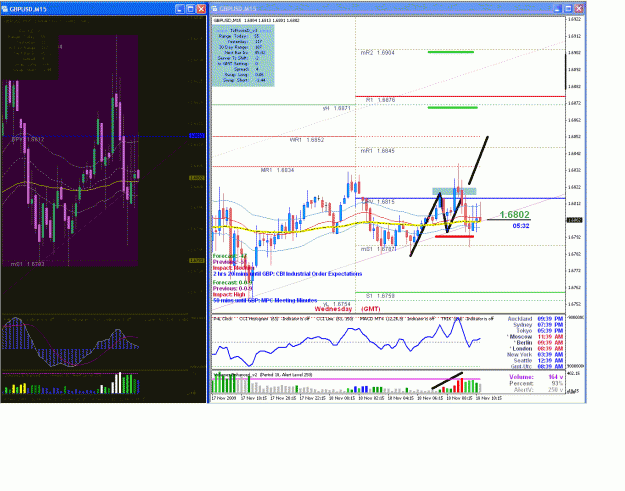The height and width of the screenshot is (491, 625).
Task: Click the 'Range Today' row in info box
Action: (x=238, y=36)
